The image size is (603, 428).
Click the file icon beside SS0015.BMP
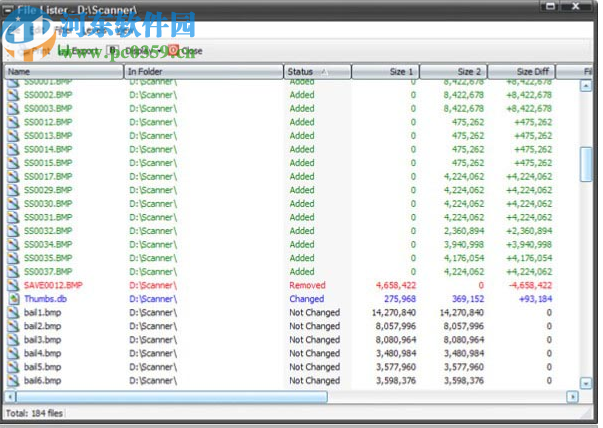(13, 163)
